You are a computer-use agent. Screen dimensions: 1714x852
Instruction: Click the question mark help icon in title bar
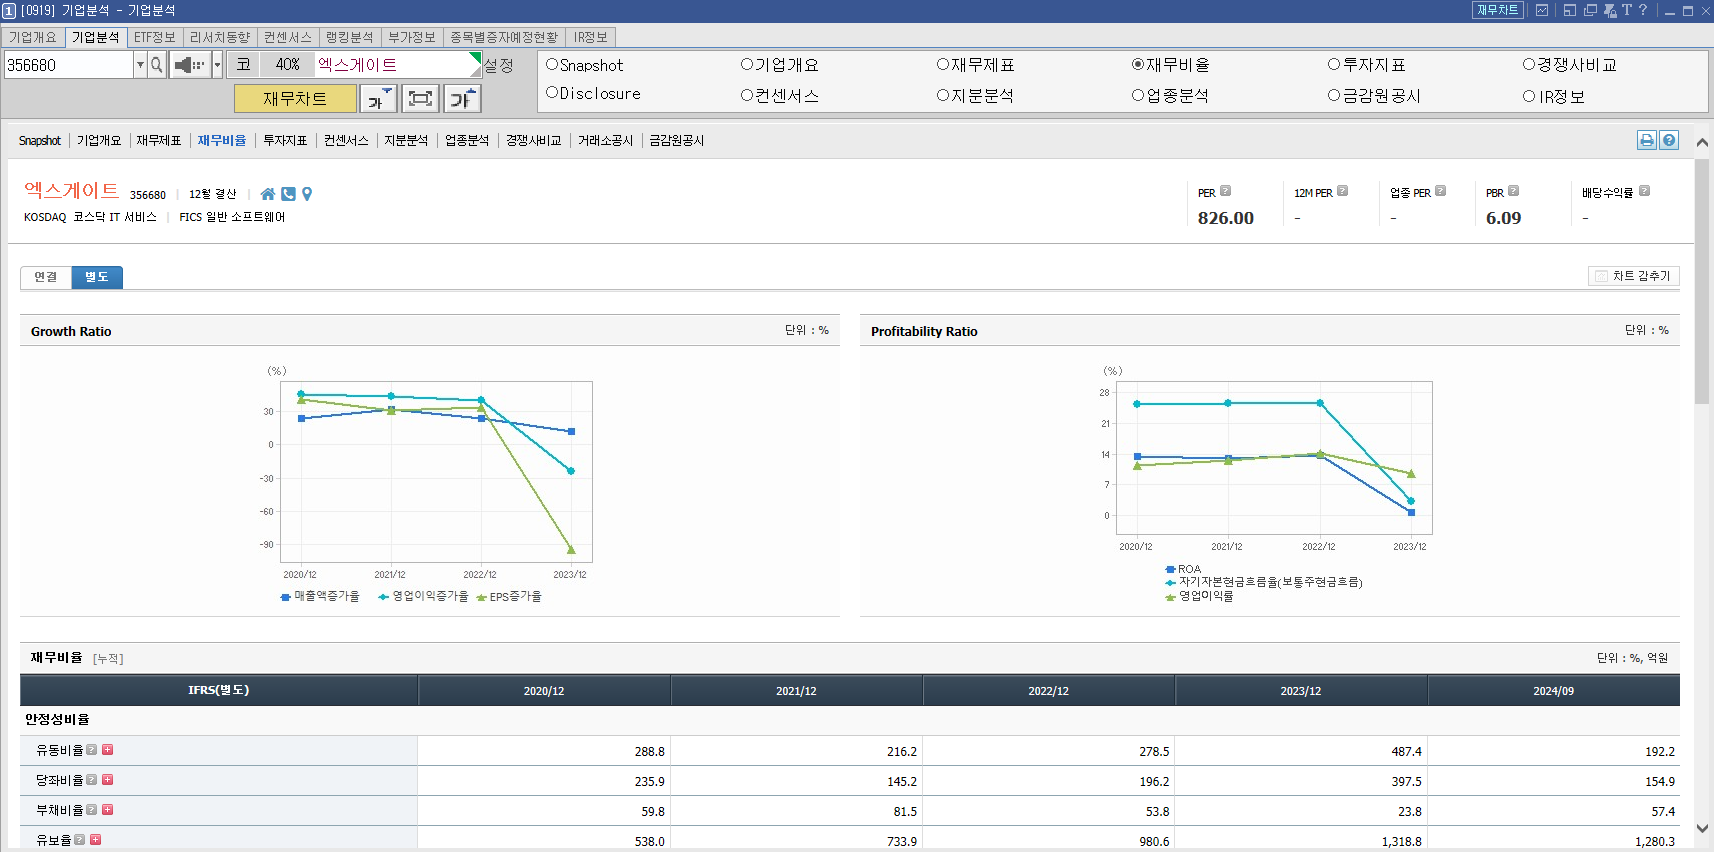(x=1643, y=10)
